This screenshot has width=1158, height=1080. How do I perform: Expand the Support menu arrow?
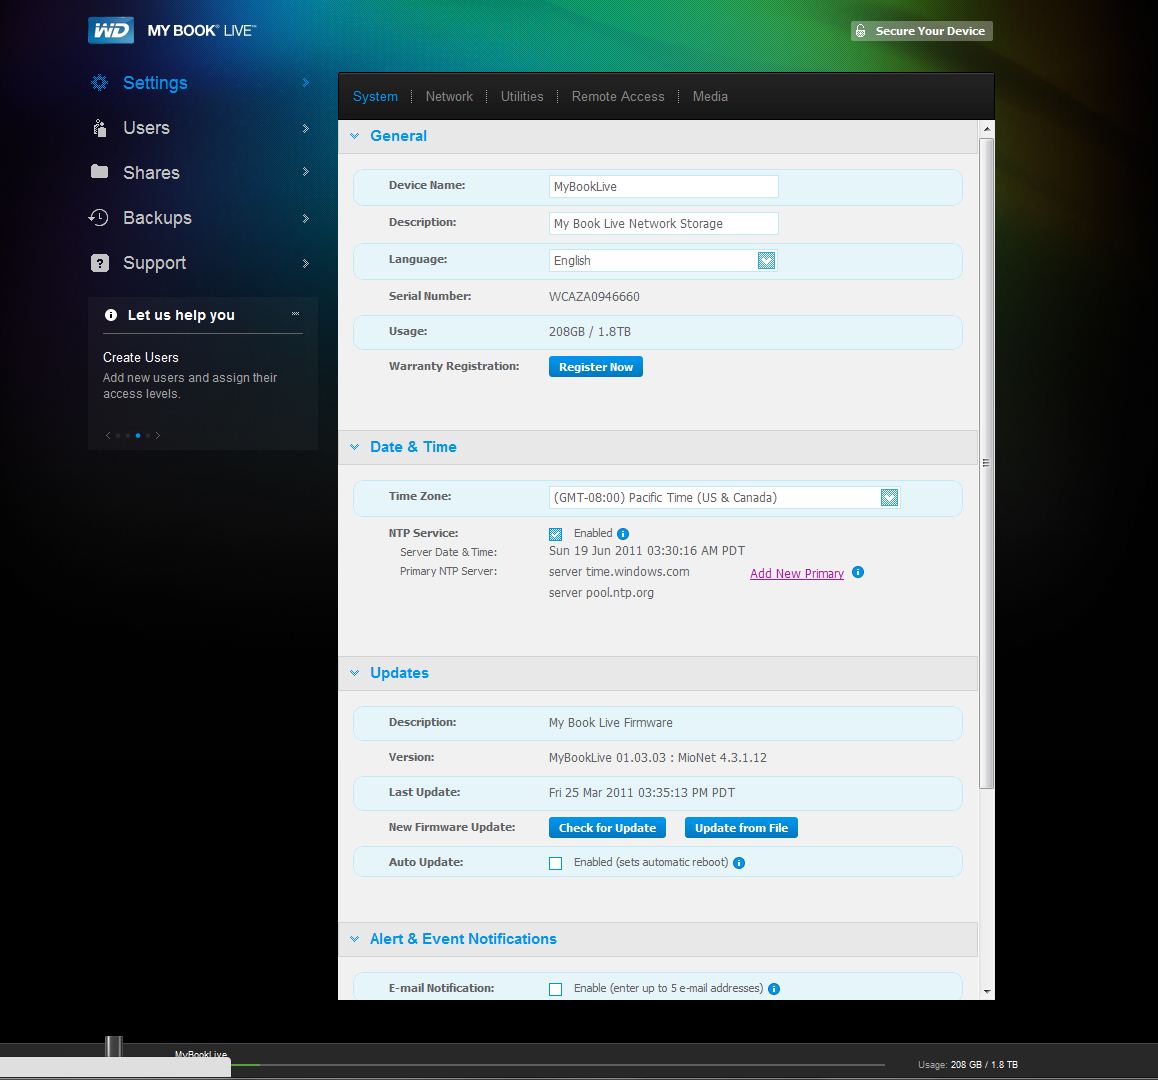coord(305,264)
